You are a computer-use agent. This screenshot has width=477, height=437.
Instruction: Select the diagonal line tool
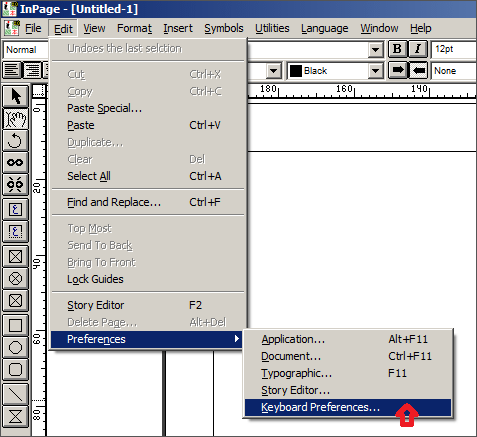click(15, 394)
